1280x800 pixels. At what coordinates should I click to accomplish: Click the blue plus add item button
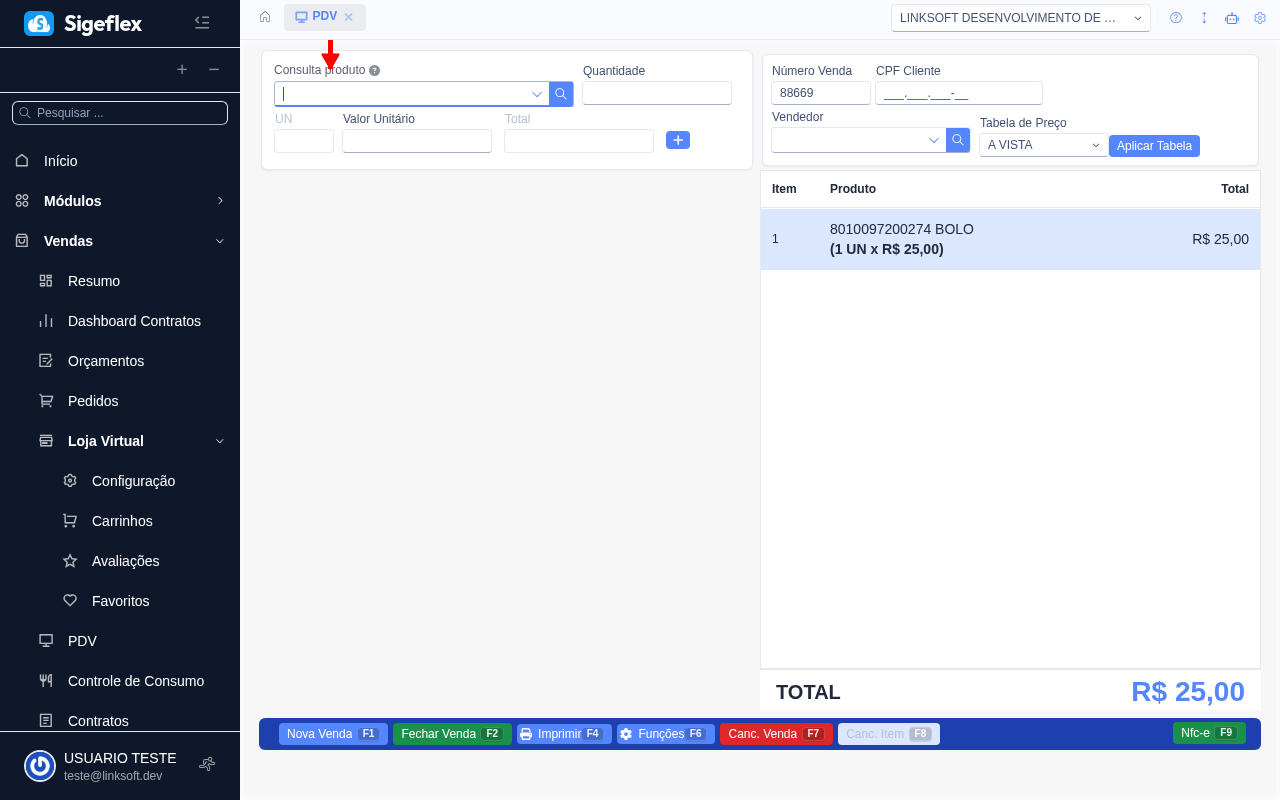click(x=678, y=140)
